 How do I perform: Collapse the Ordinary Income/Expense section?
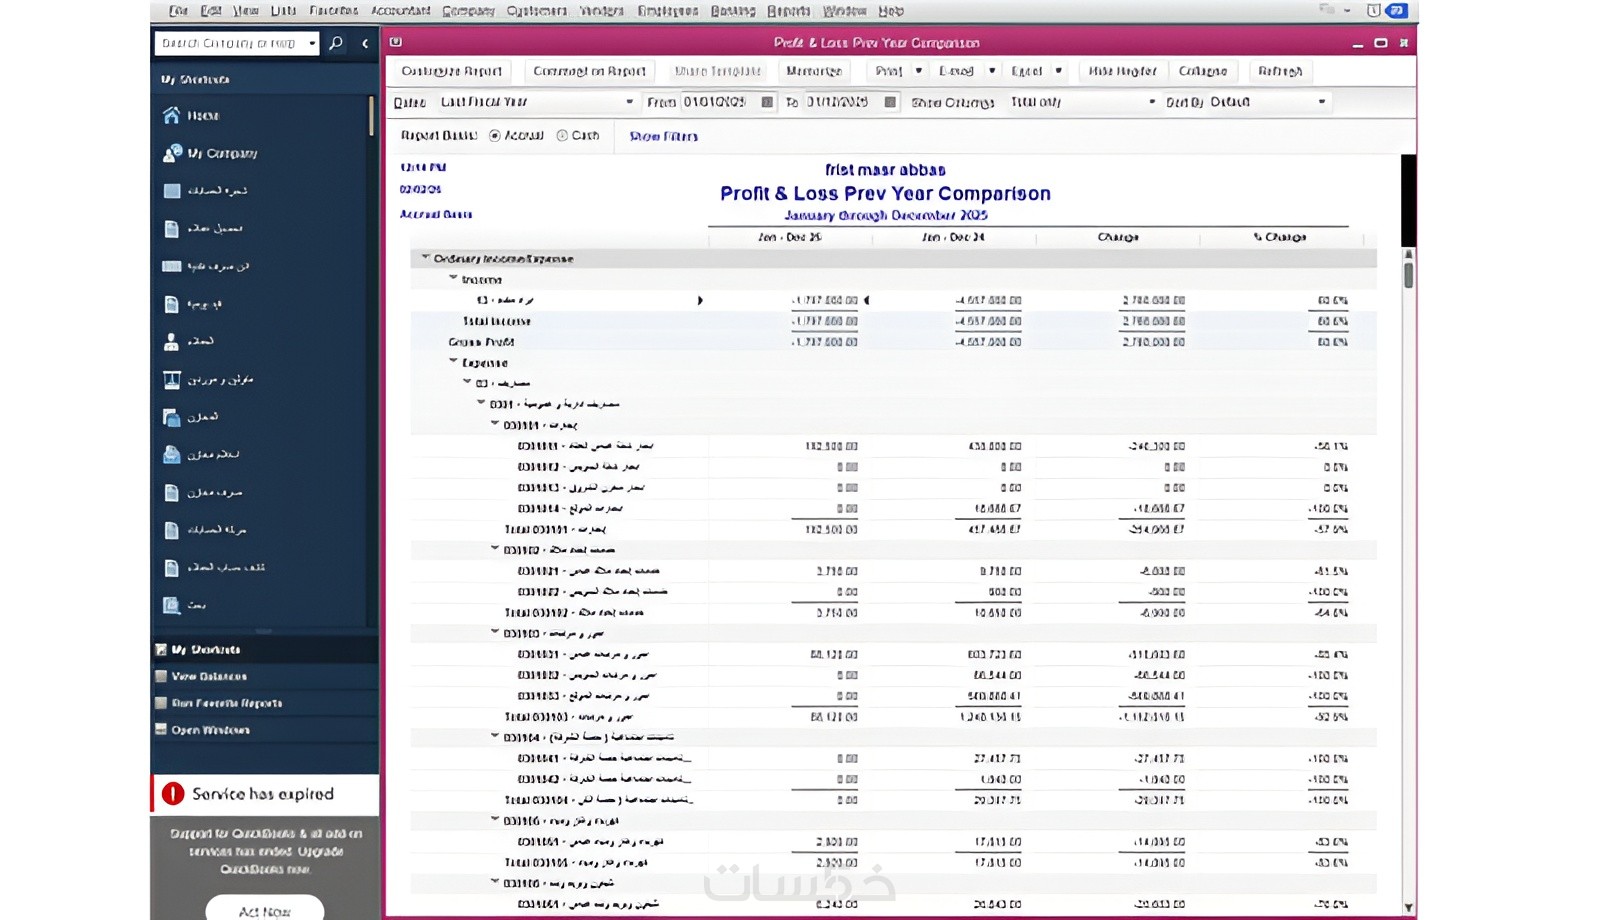[x=425, y=258]
